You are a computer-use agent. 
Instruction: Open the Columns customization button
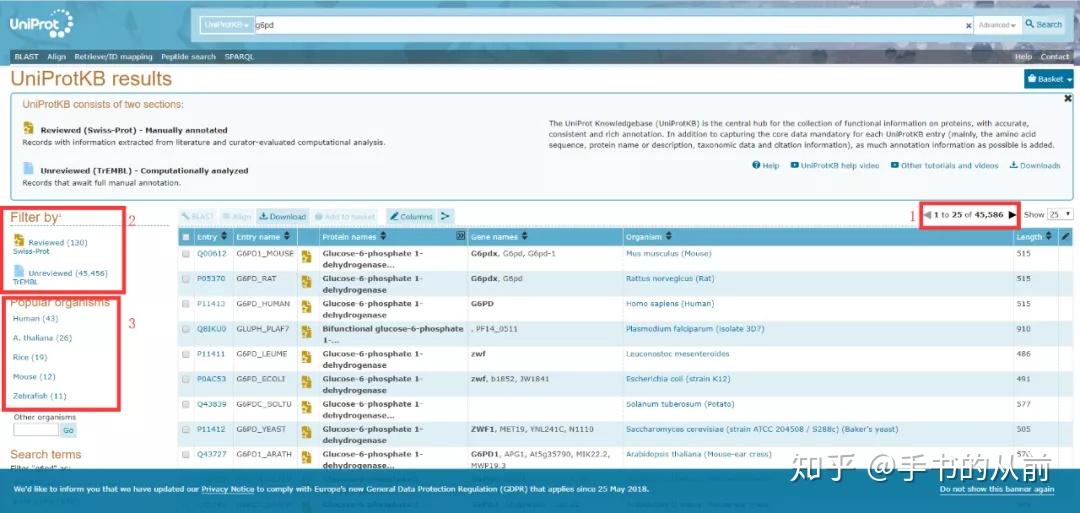[411, 216]
